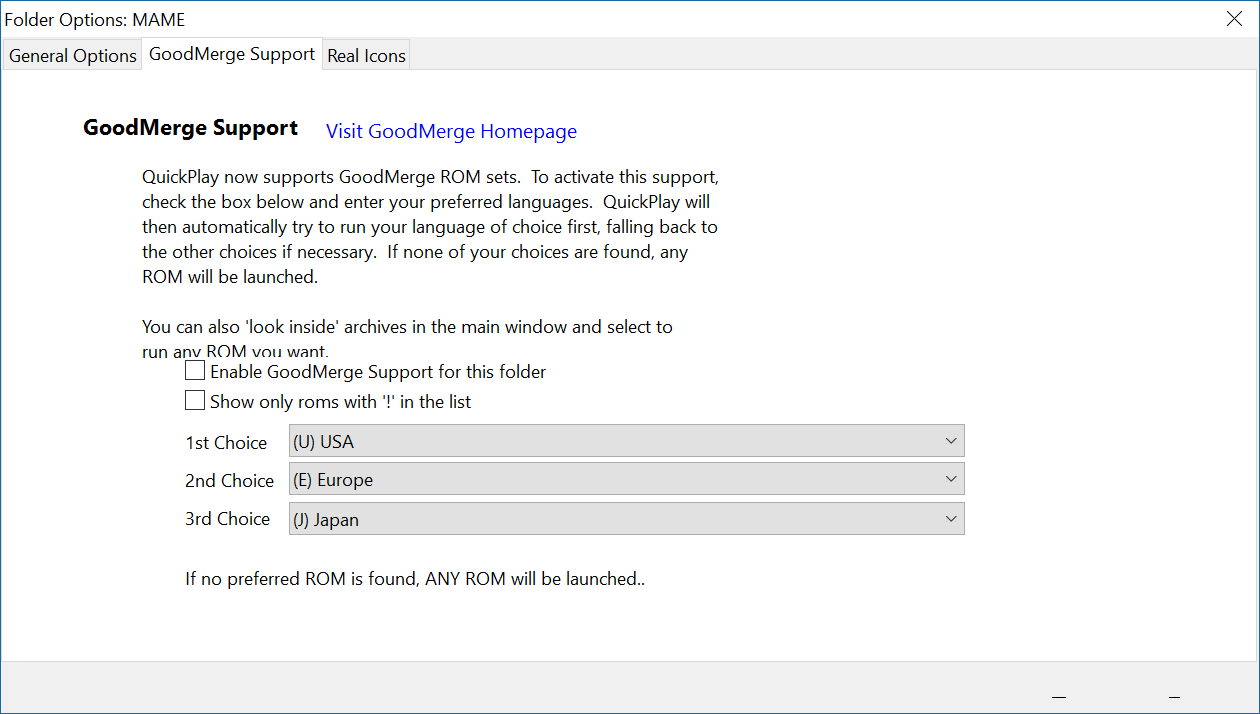Open the Real Icons tab
The width and height of the screenshot is (1260, 714).
coord(367,56)
